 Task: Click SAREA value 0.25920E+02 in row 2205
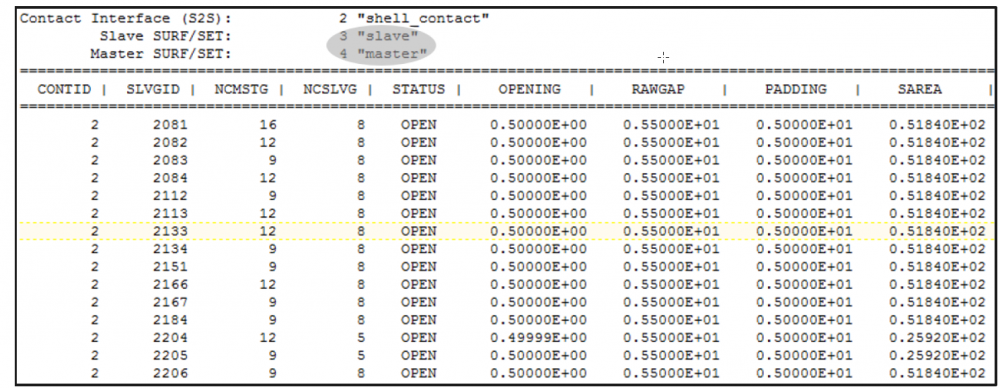(937, 355)
